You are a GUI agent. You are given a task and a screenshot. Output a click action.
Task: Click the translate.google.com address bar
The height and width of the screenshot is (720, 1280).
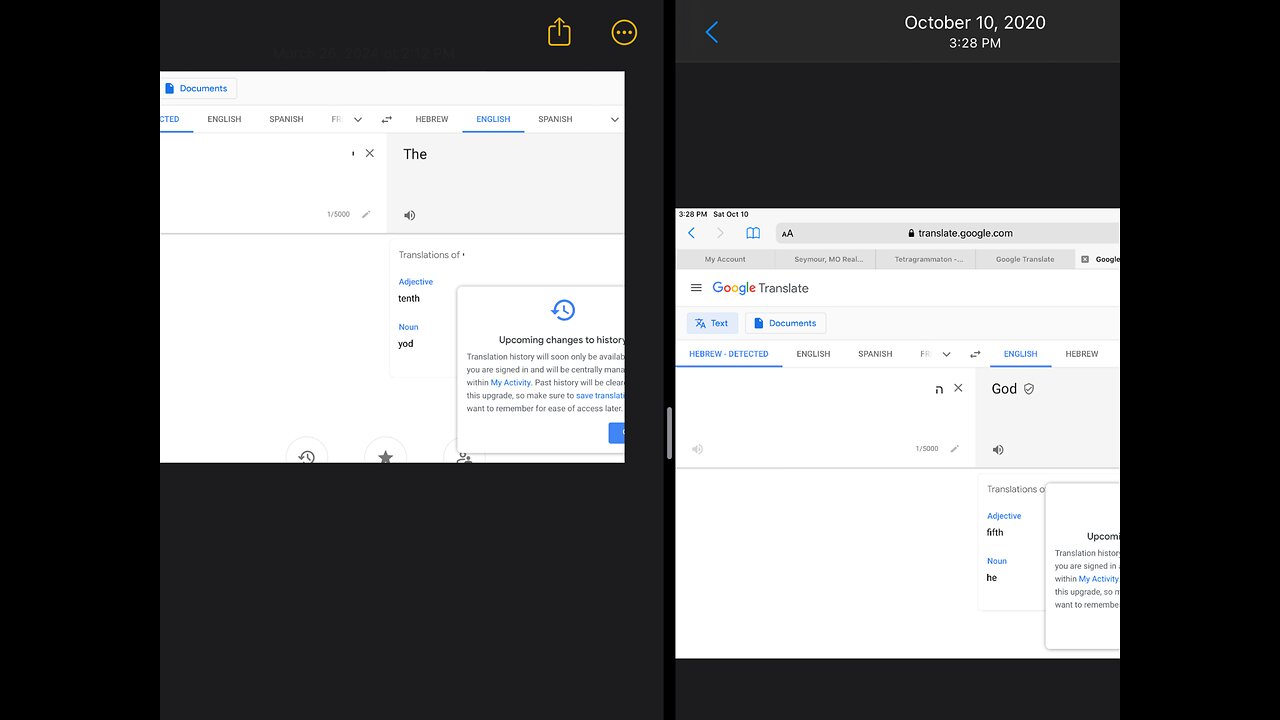click(x=947, y=233)
